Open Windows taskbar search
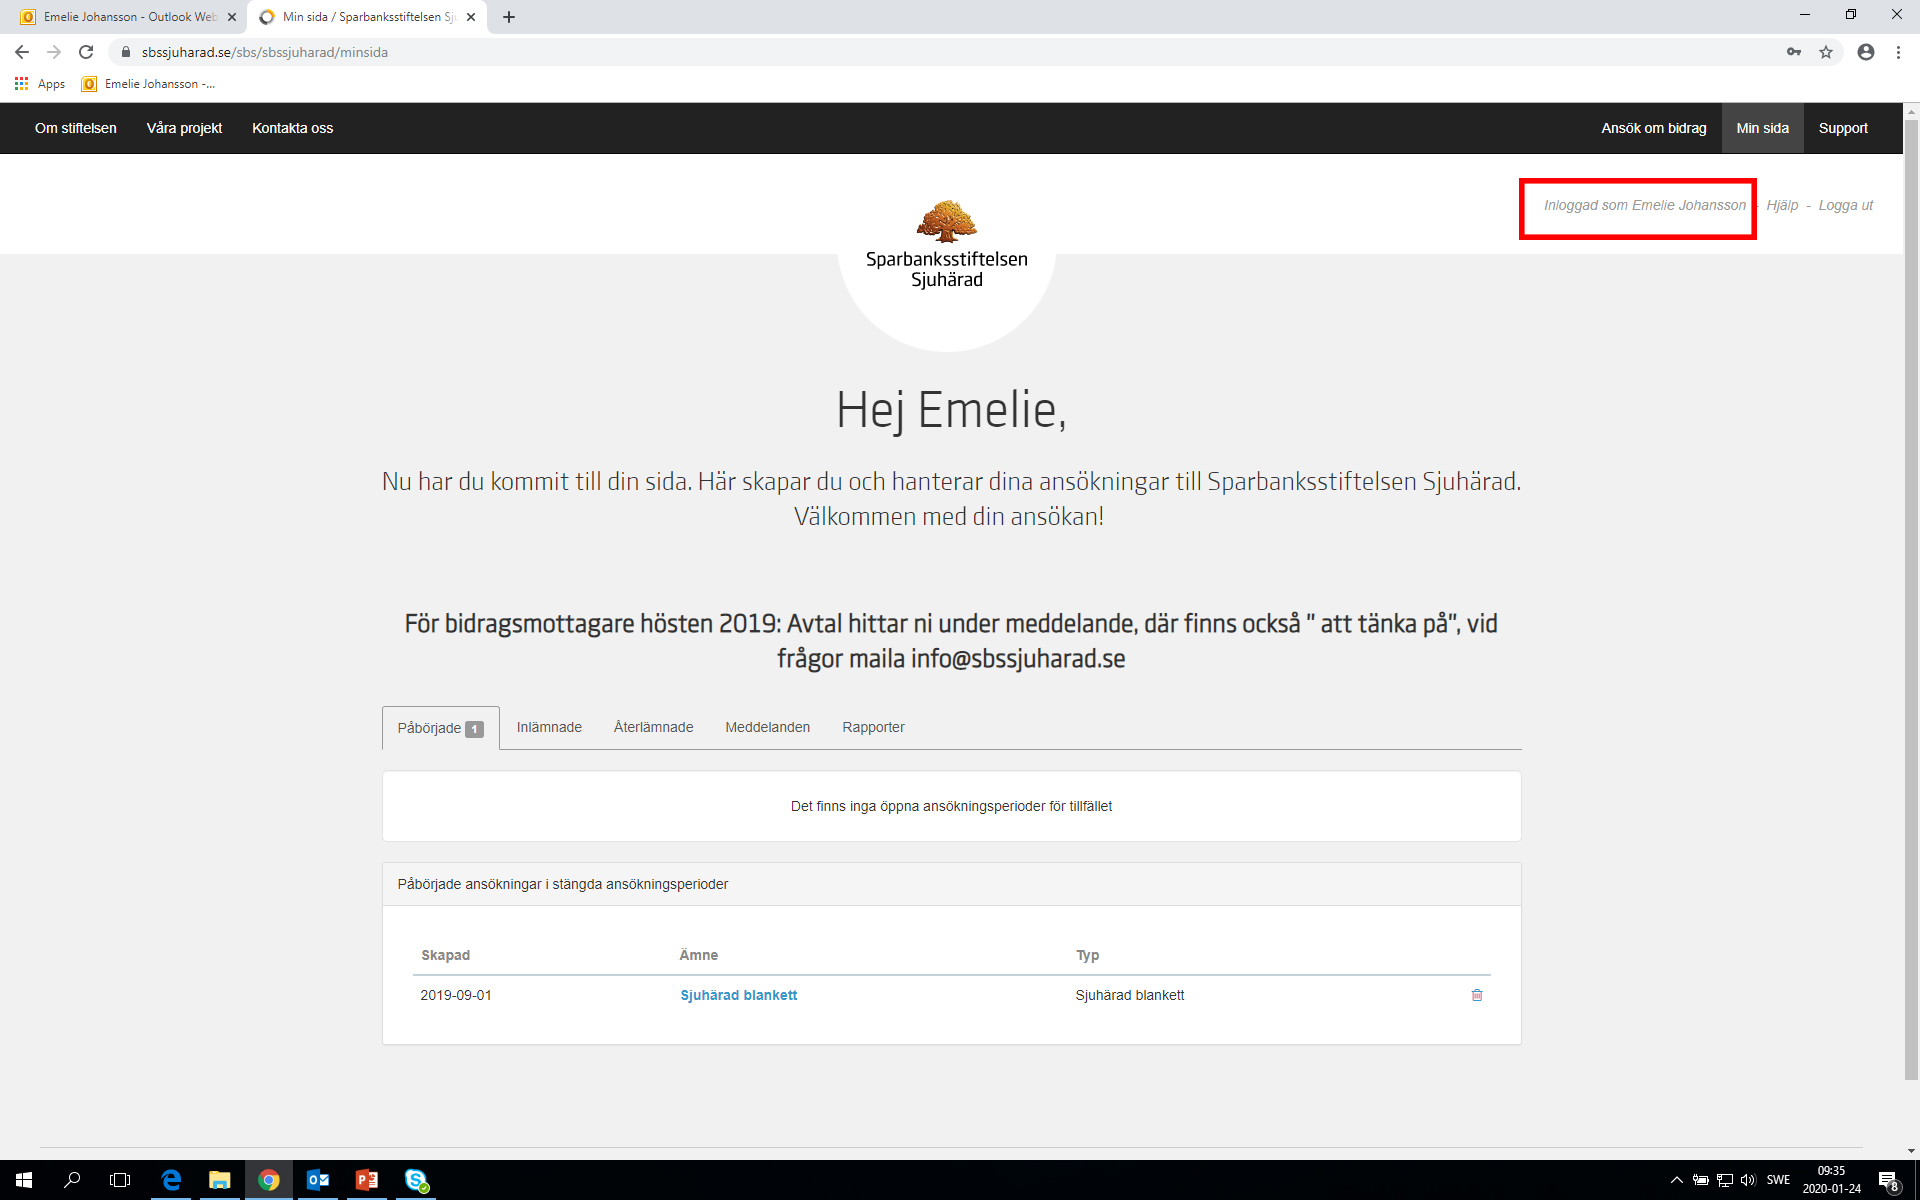Image resolution: width=1920 pixels, height=1200 pixels. tap(72, 1180)
